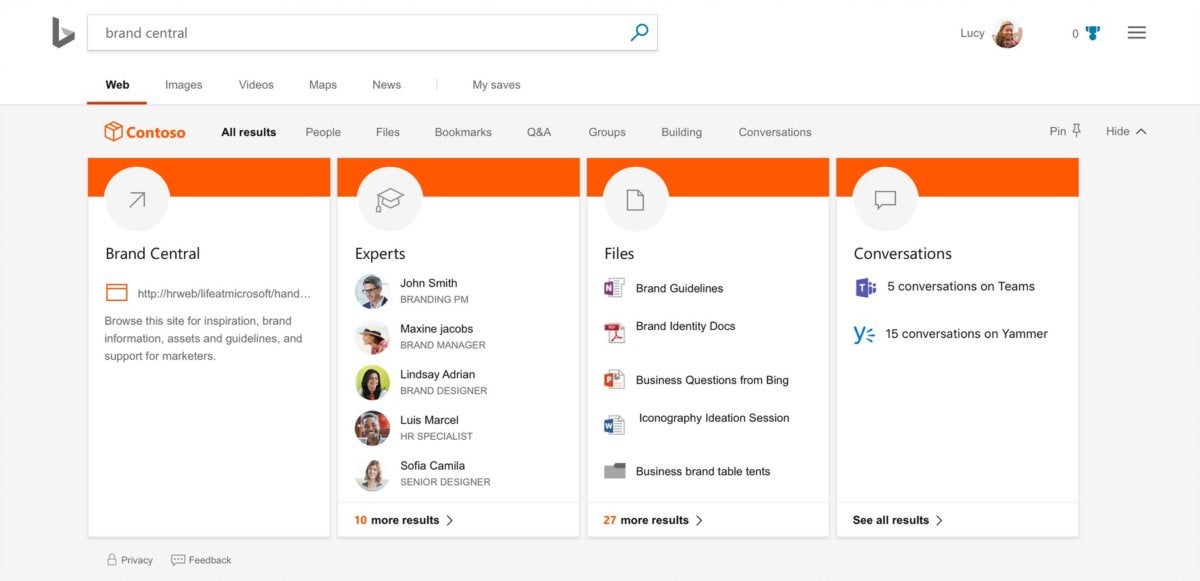Click the magnifier search icon

click(639, 32)
